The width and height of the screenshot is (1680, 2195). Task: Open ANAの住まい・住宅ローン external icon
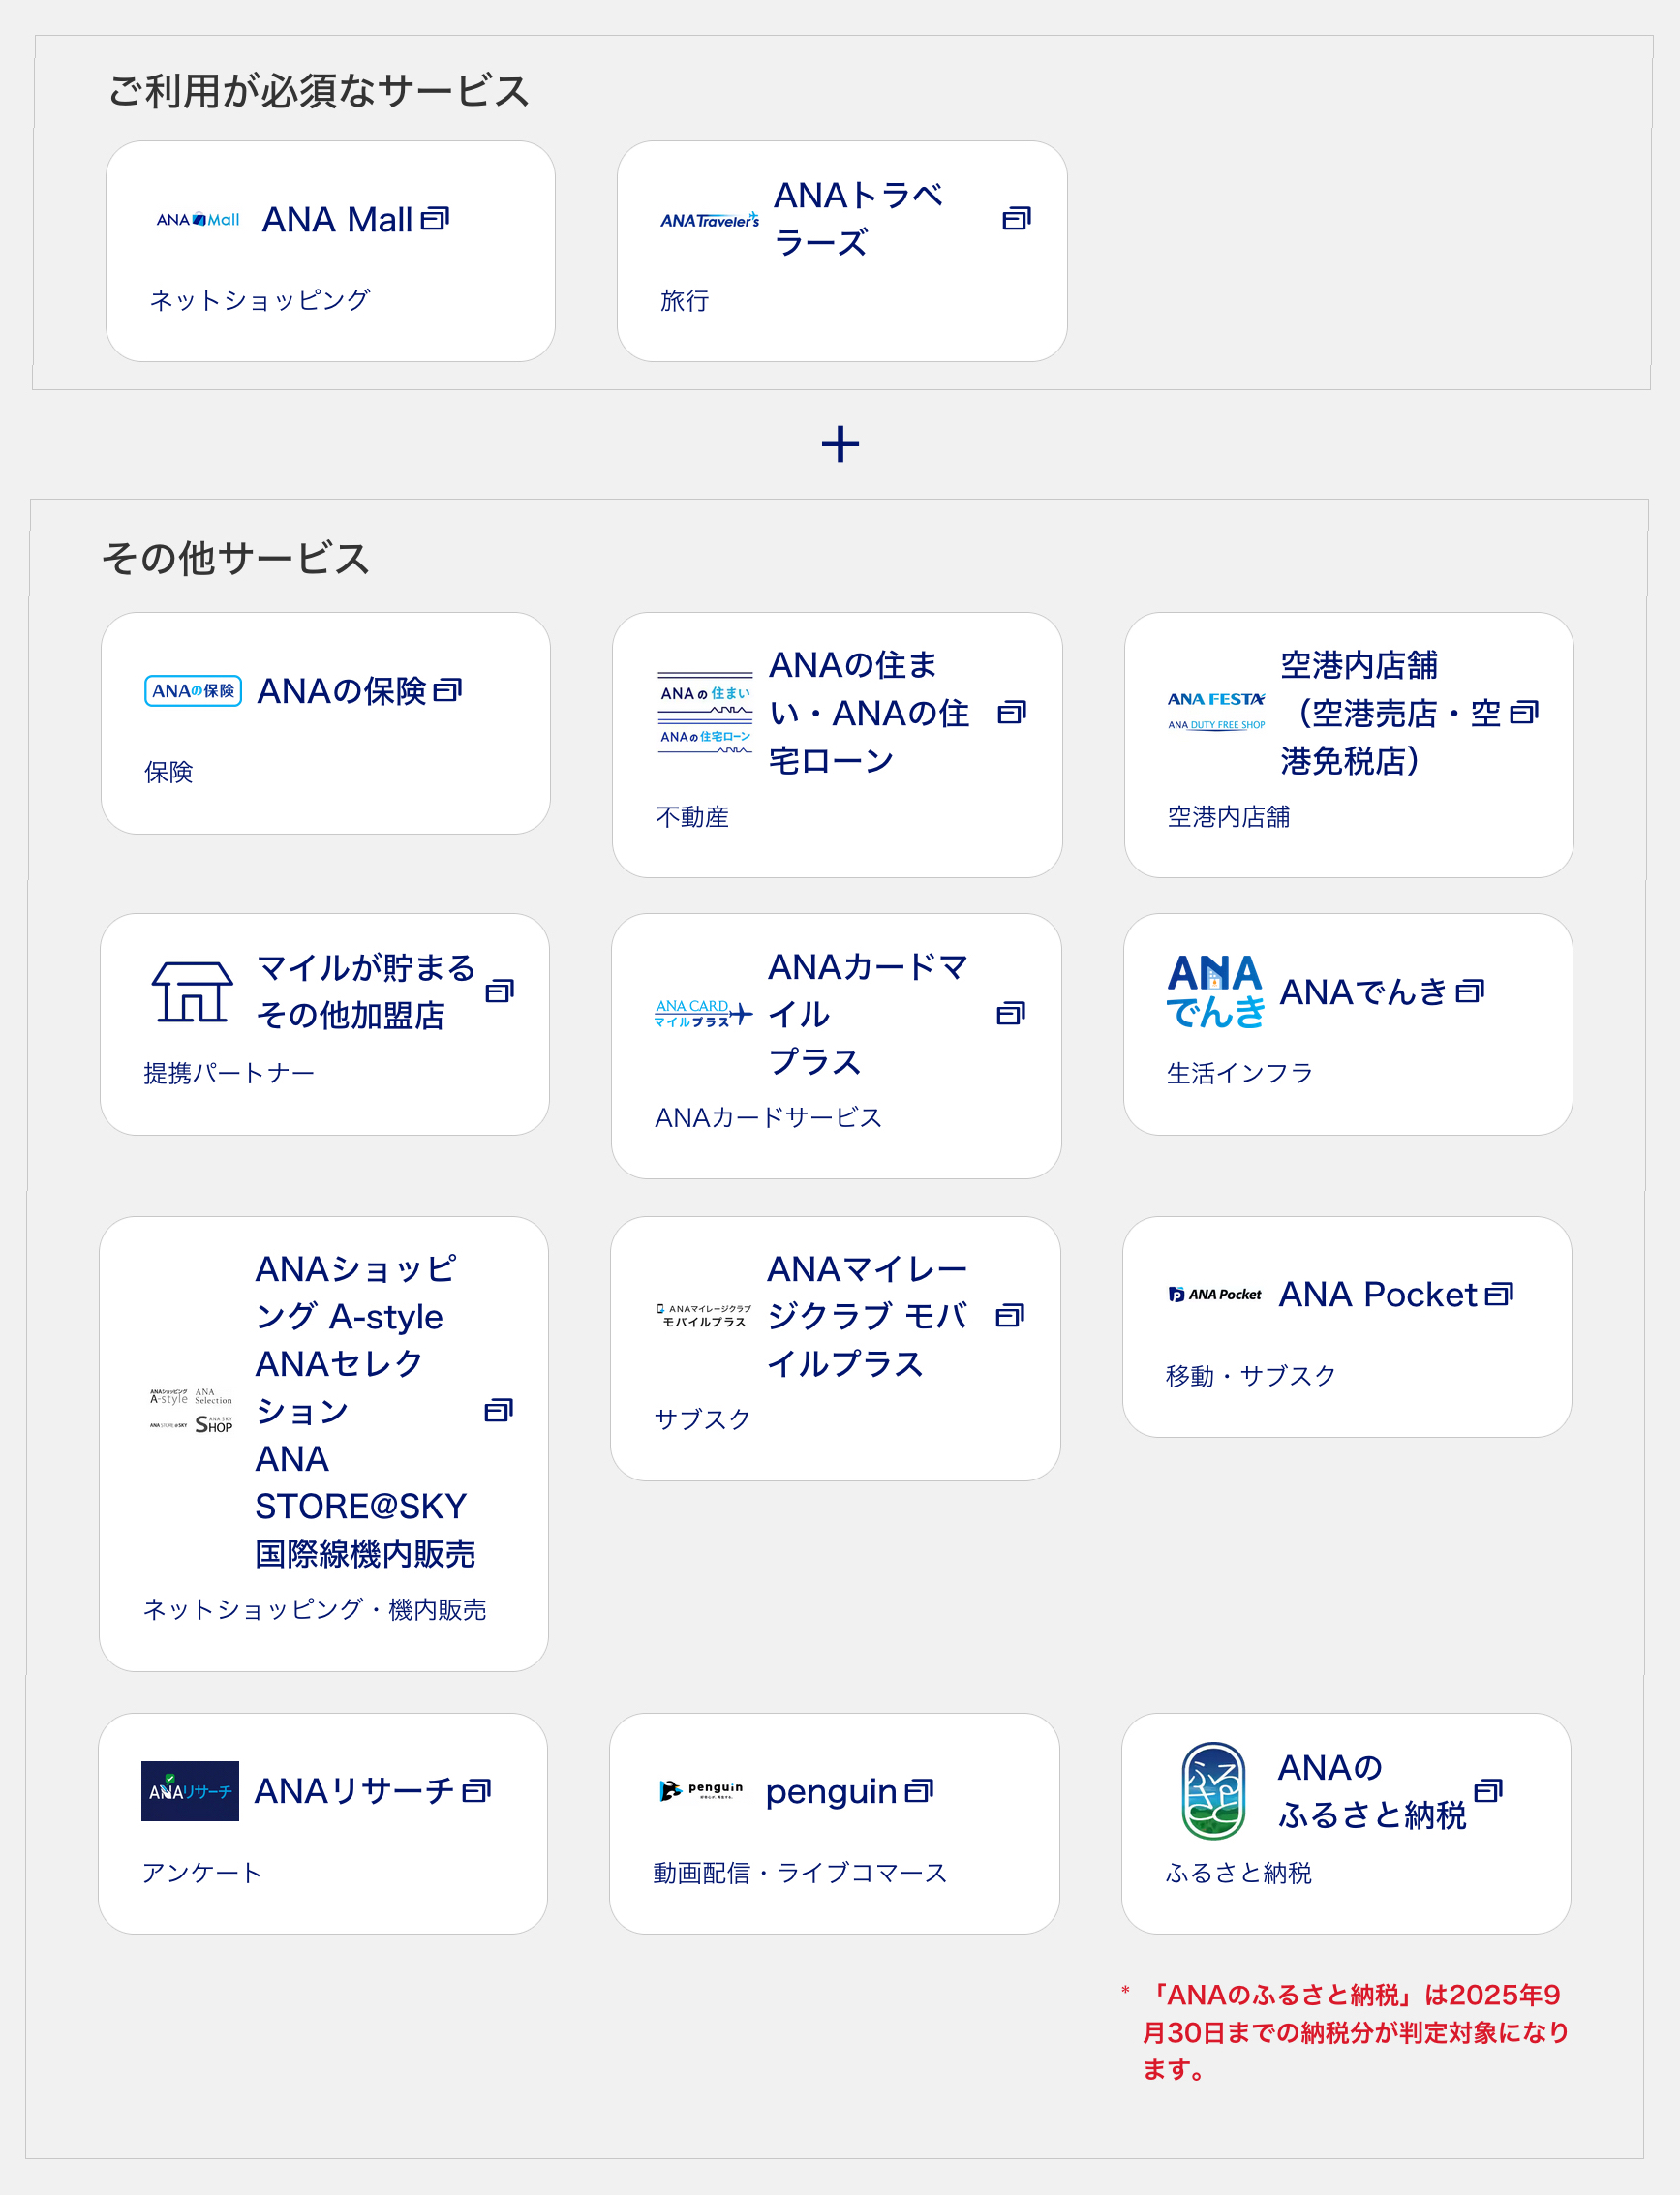(1012, 713)
